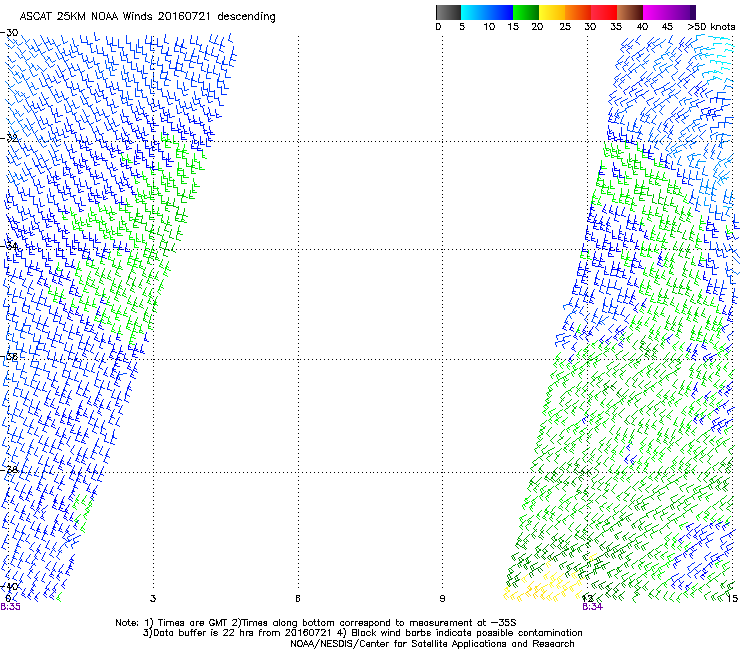Click the magenta-purple 40-50 knots color segment
Screen dimensions: 740x650
tap(669, 12)
